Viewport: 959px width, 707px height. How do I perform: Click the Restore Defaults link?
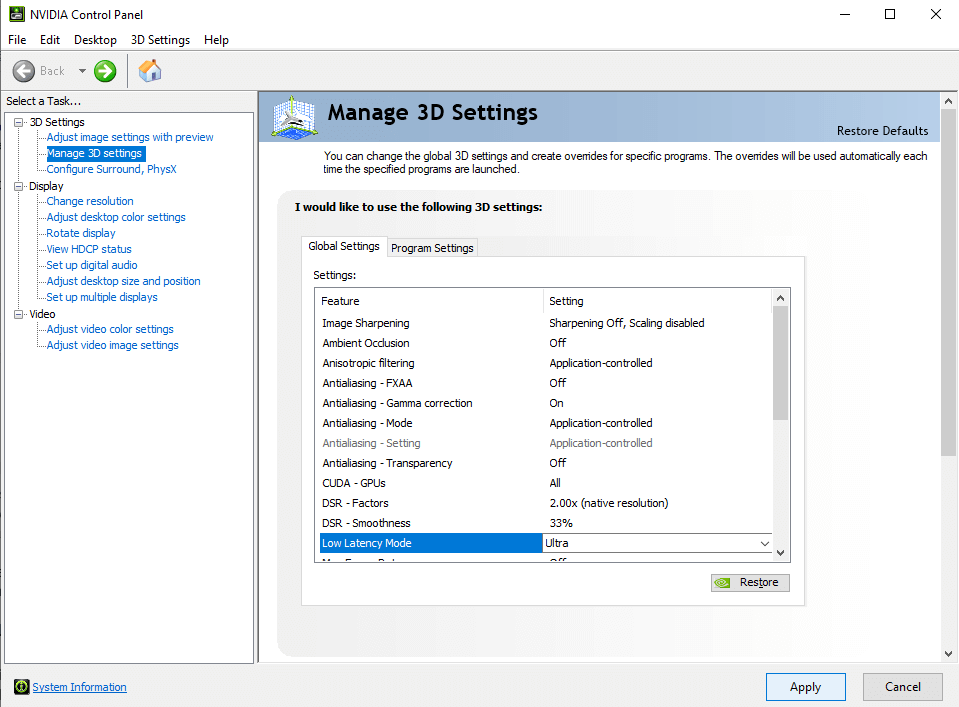click(882, 131)
